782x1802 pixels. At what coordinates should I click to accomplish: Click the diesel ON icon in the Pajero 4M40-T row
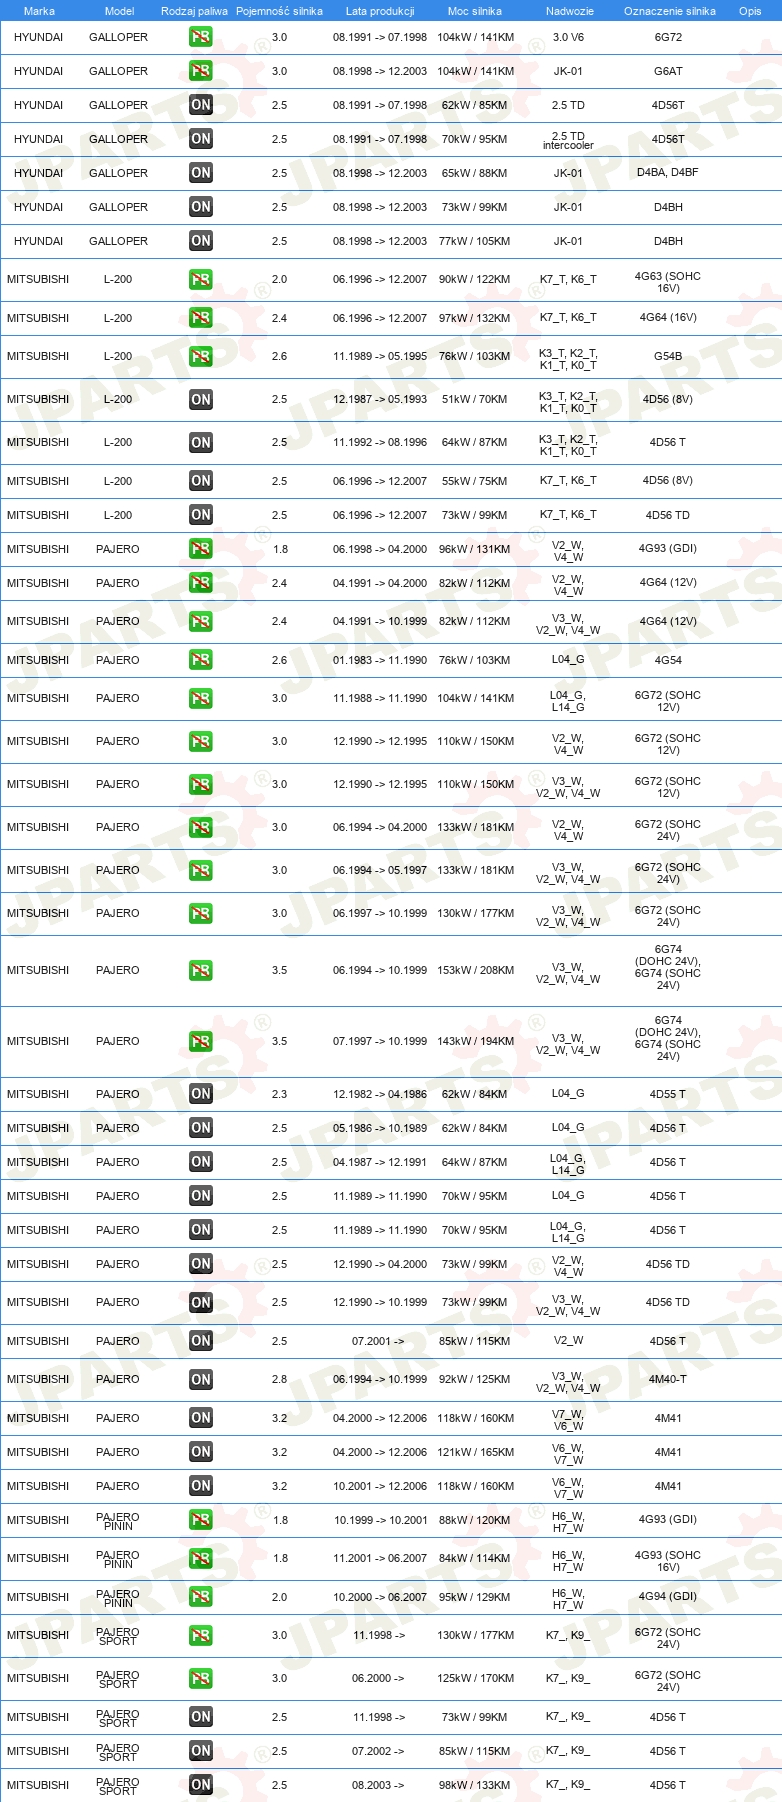point(201,1380)
